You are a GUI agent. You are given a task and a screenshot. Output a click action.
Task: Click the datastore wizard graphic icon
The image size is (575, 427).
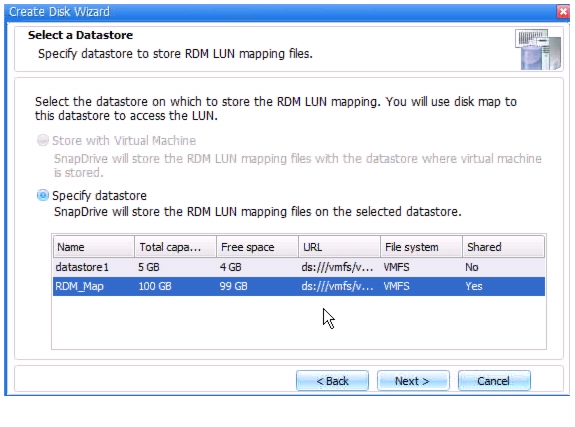point(538,50)
